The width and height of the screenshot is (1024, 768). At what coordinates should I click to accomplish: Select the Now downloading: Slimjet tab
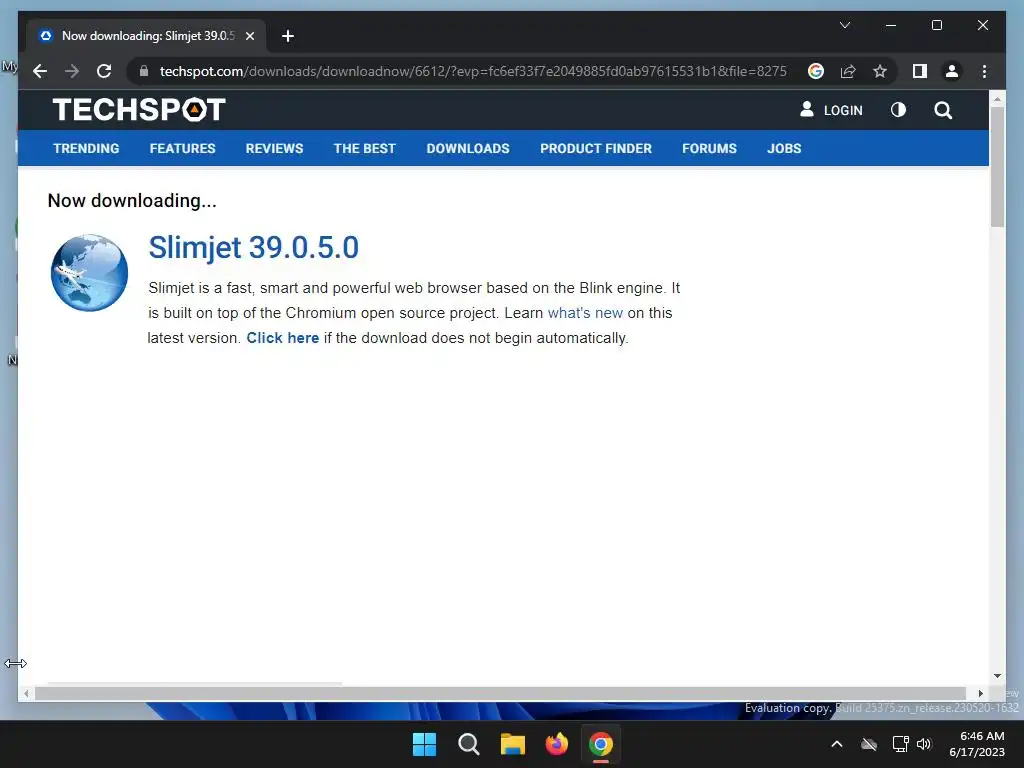coord(147,36)
